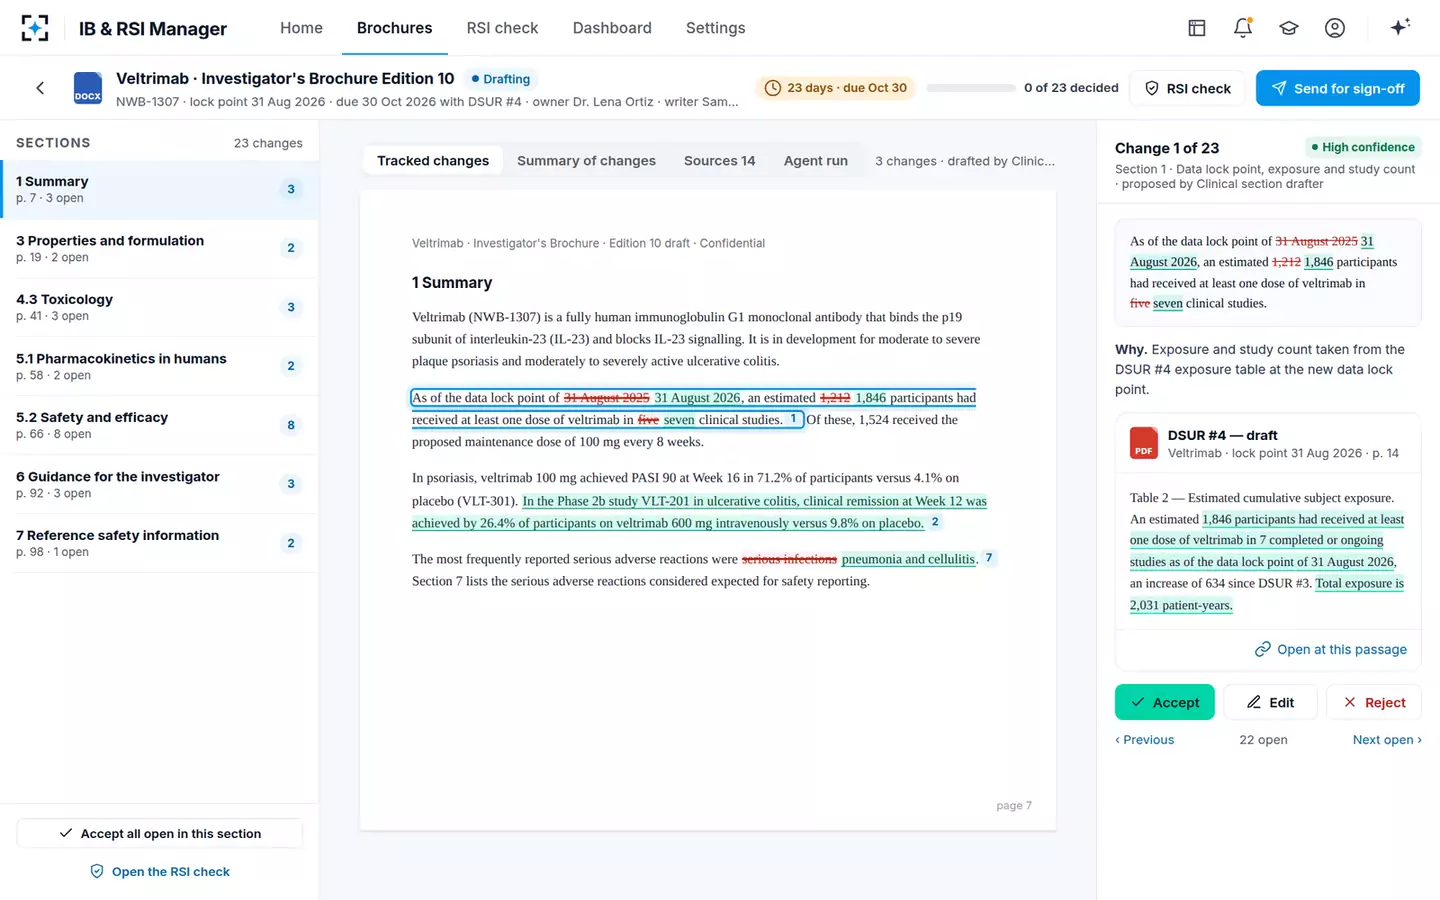Open the Sources 14 tab

(720, 161)
